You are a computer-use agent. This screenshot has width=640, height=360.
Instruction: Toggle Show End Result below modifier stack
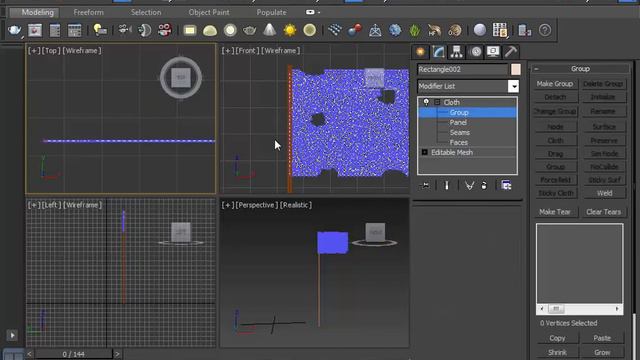click(x=447, y=186)
